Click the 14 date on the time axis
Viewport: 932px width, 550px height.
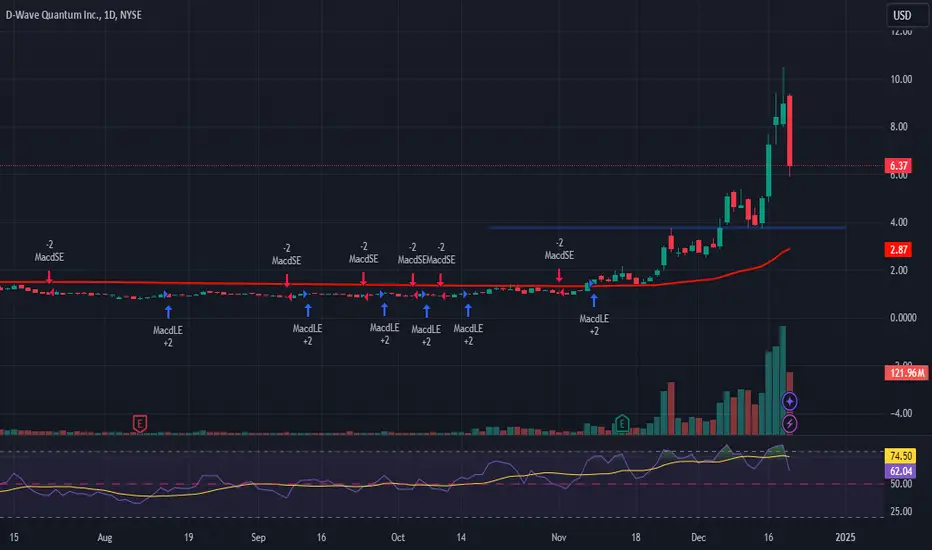[461, 538]
